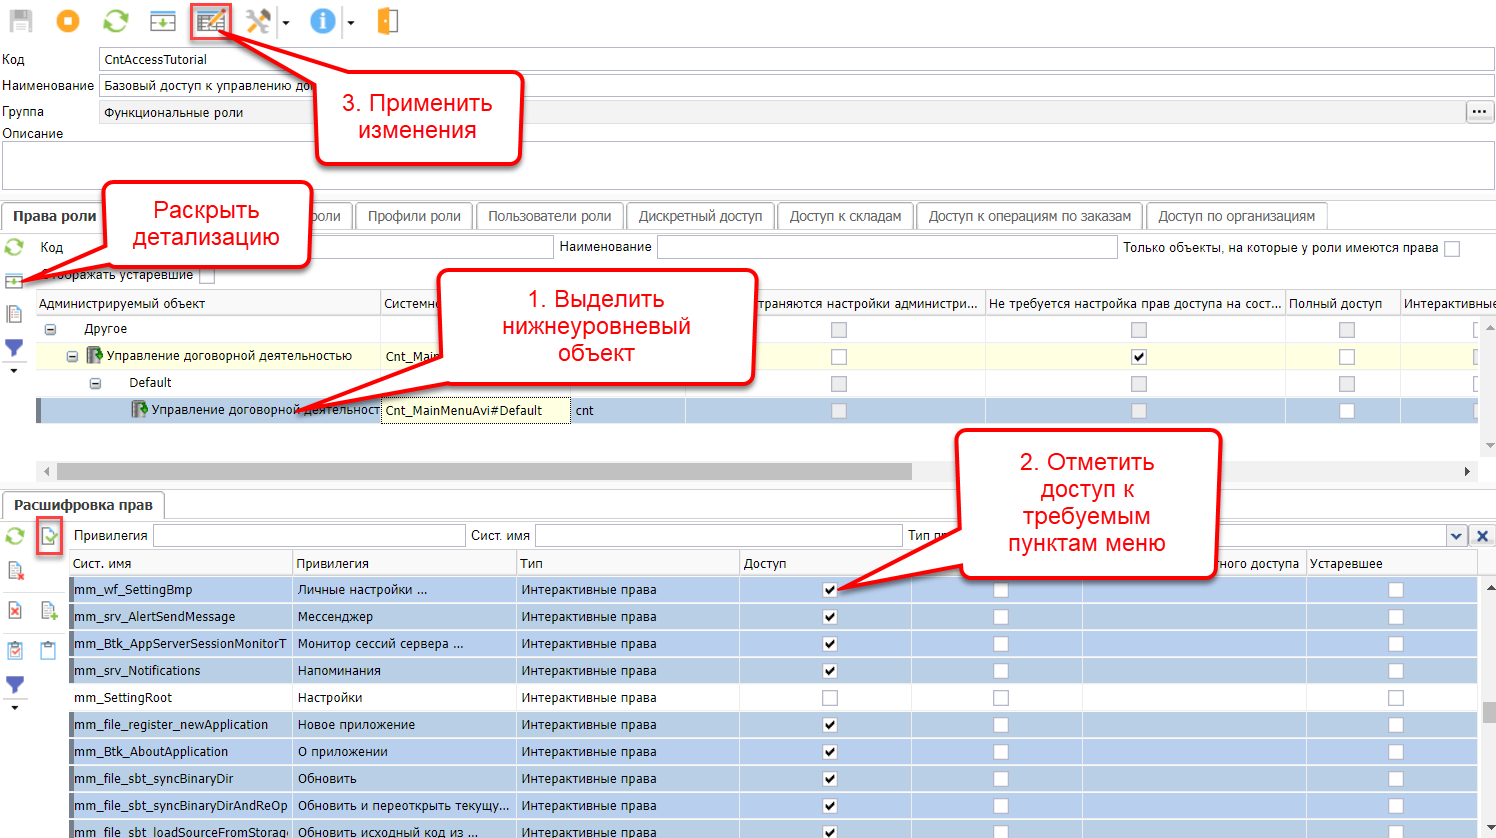This screenshot has width=1496, height=838.
Task: Uncheck access for mm_srv_AlertSendMessage
Action: (830, 617)
